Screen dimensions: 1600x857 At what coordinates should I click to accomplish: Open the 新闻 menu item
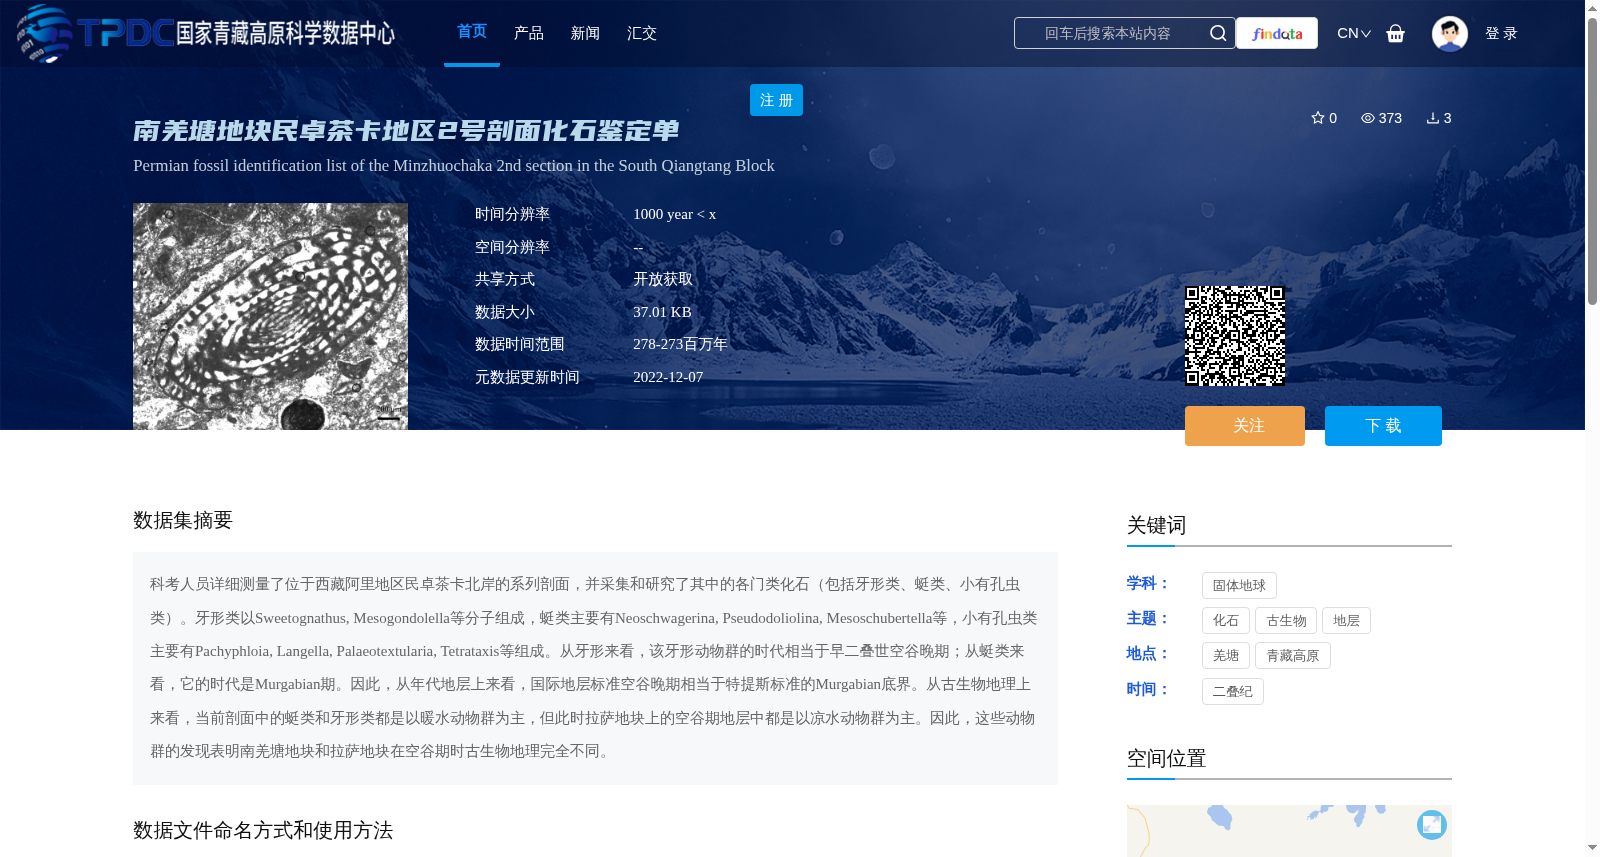click(x=585, y=33)
